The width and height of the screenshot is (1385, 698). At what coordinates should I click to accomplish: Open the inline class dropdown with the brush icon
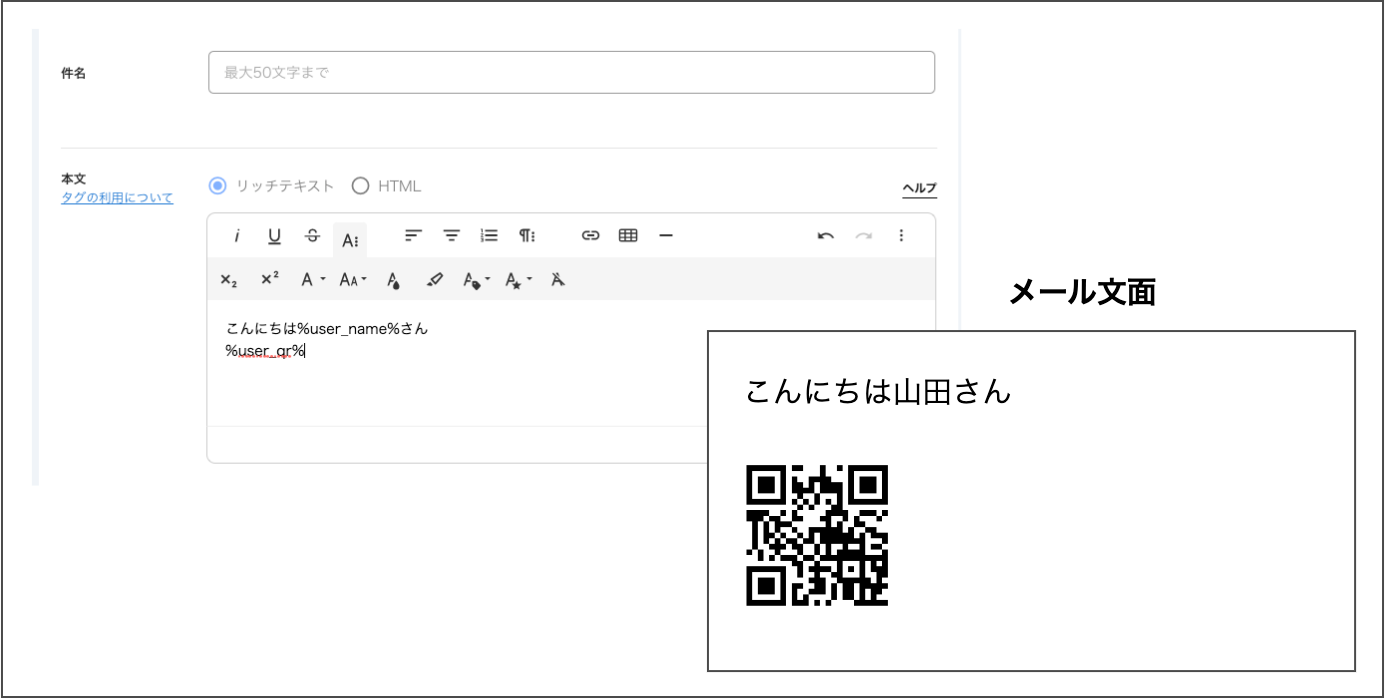[x=476, y=281]
